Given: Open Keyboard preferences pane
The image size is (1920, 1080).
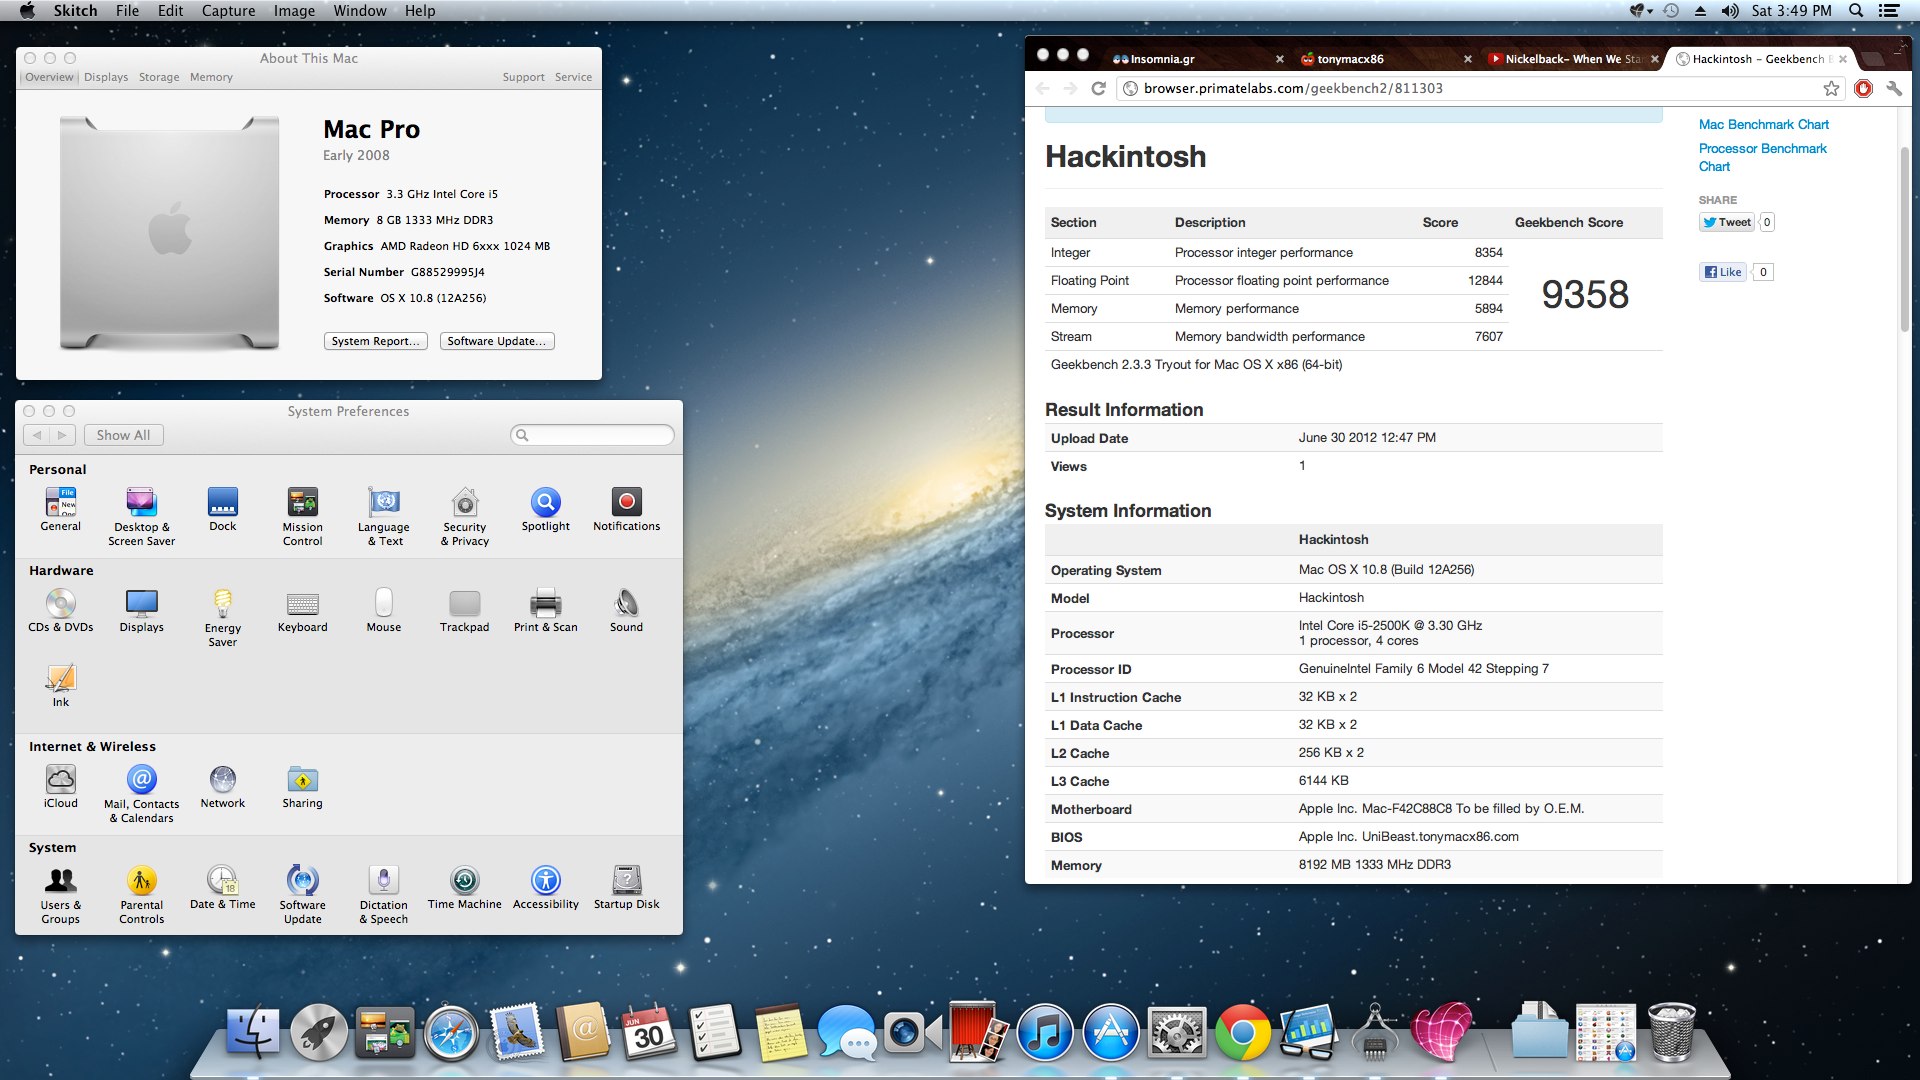Looking at the screenshot, I should (302, 610).
